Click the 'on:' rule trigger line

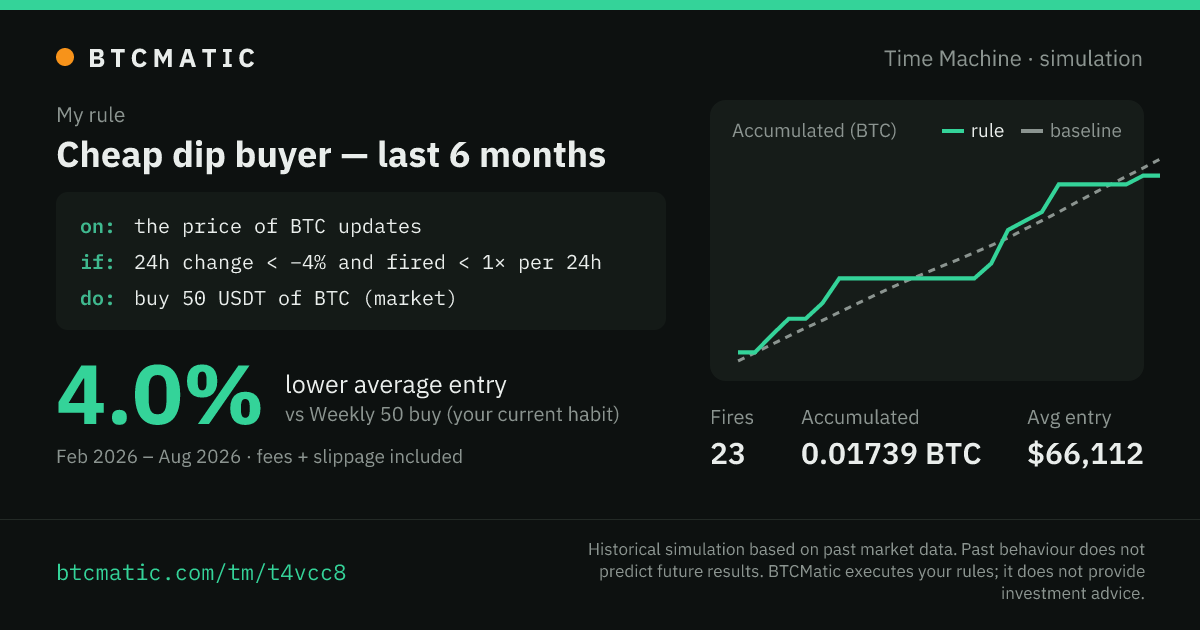click(251, 227)
